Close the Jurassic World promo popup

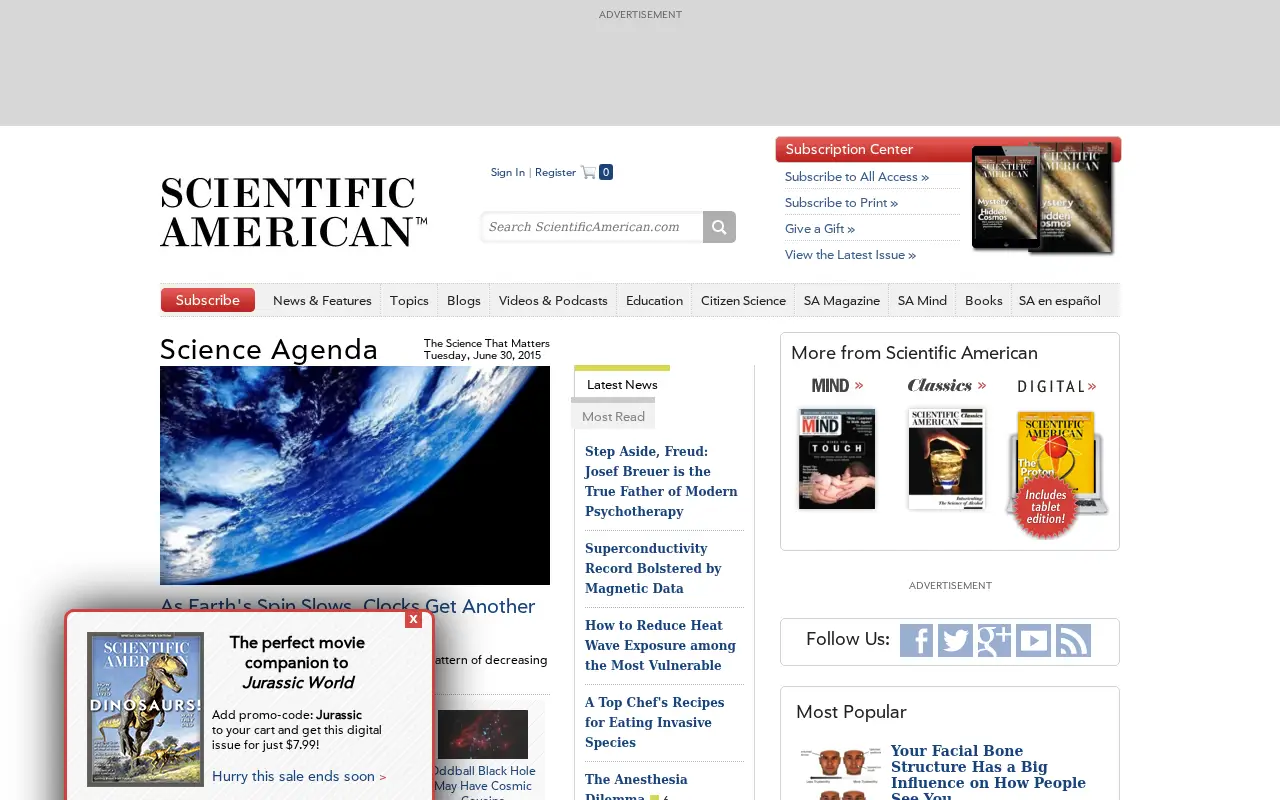click(413, 619)
